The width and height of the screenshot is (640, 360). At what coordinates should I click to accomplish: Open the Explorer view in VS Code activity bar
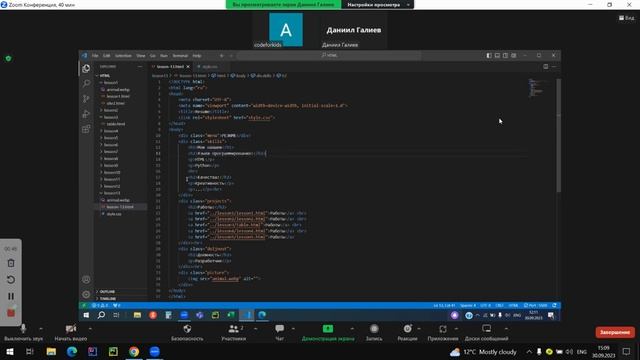[x=86, y=69]
